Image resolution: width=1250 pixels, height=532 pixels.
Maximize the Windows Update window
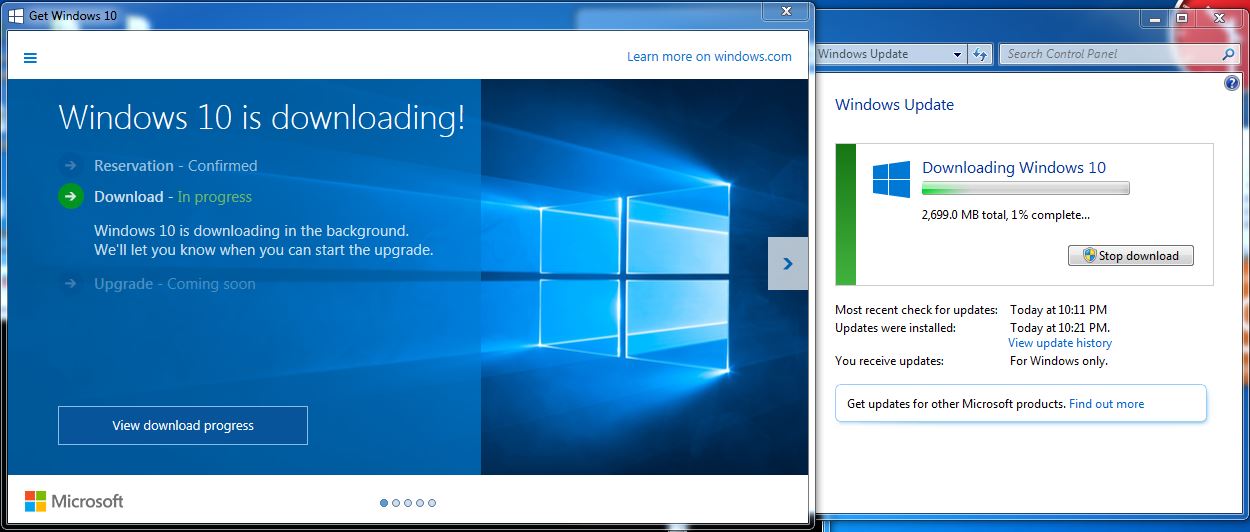click(1182, 18)
